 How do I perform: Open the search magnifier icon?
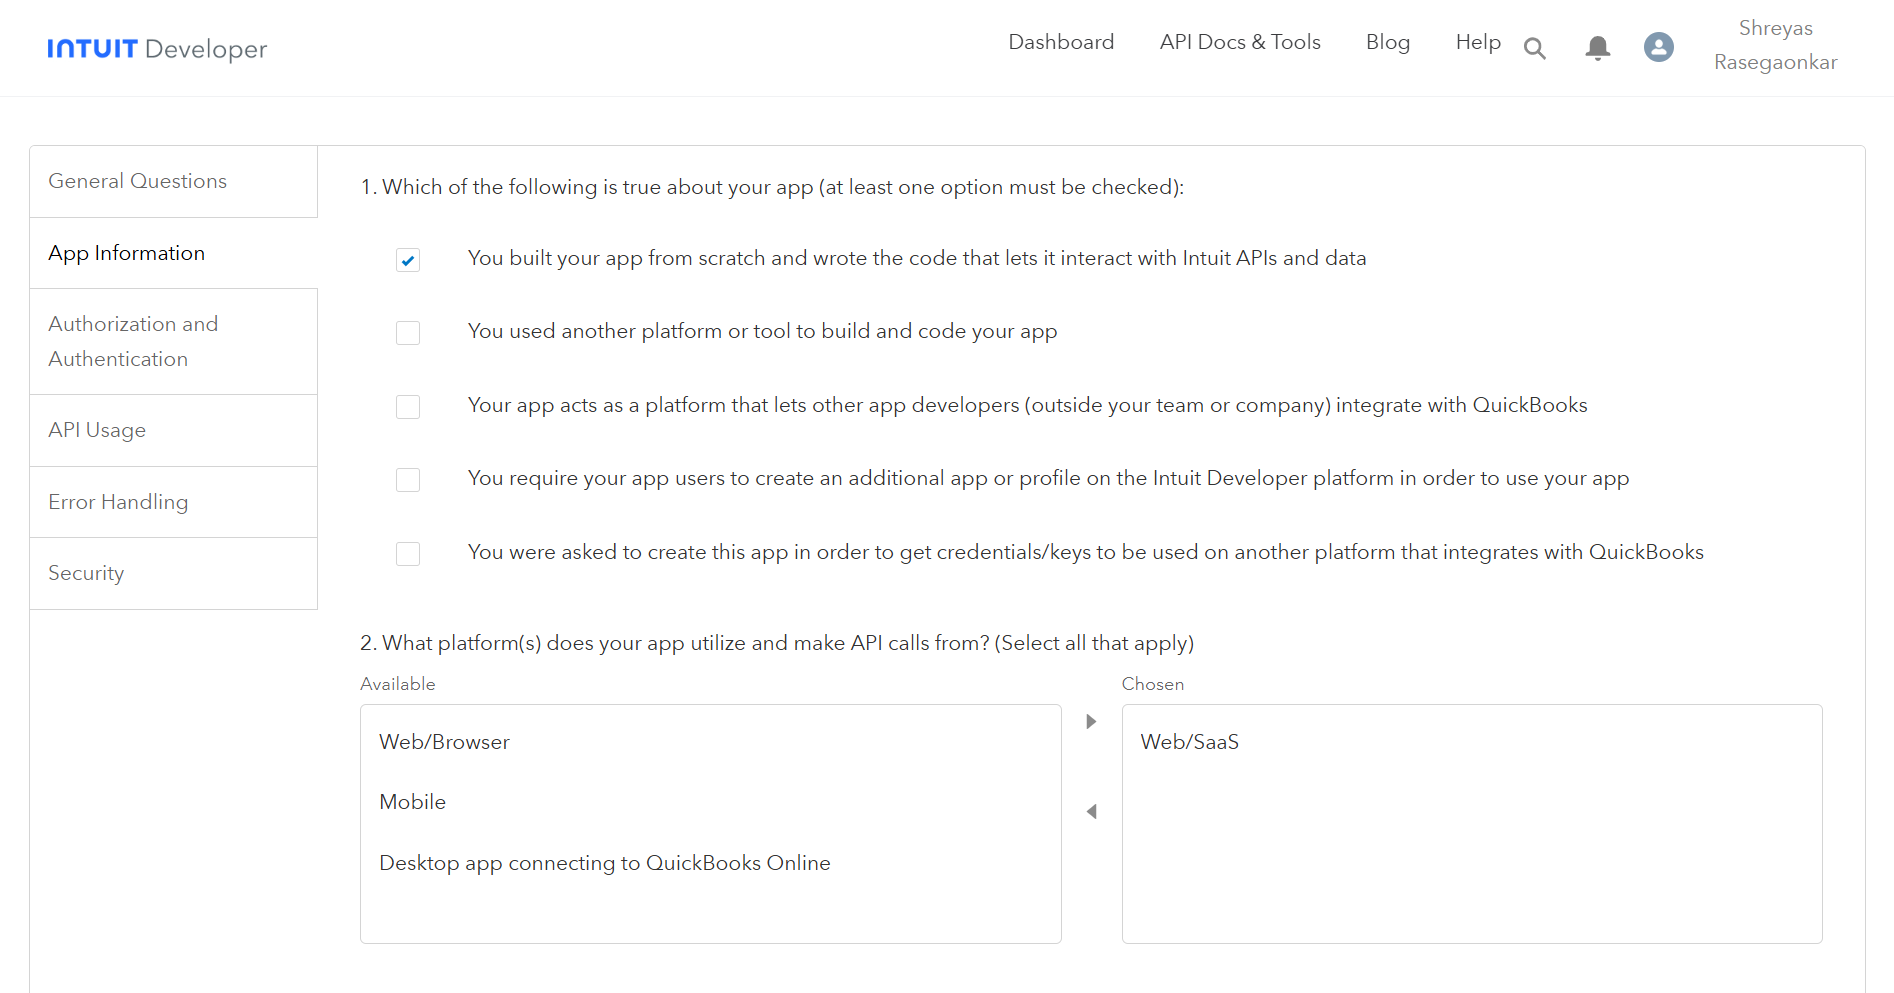[x=1534, y=48]
